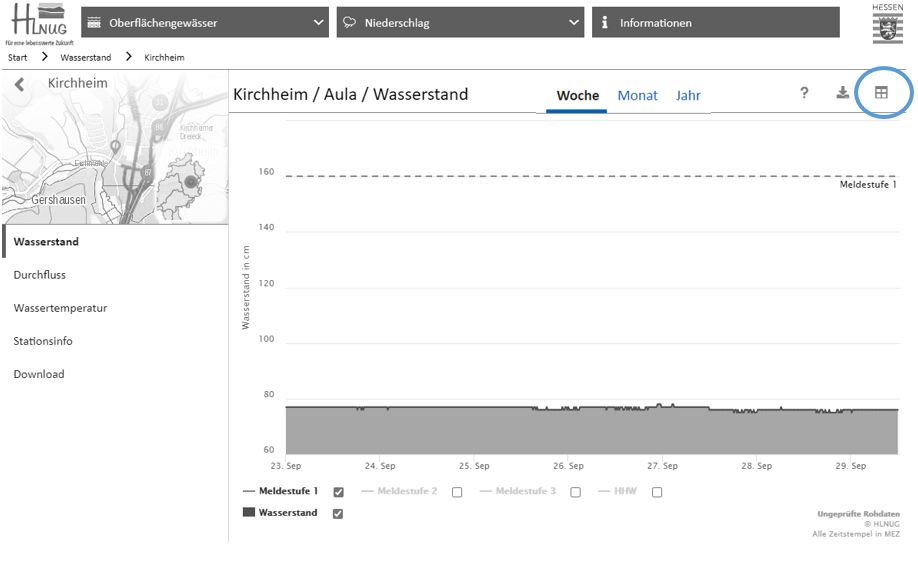Click the Kirchheim map thumbnail
This screenshot has height=573, width=918.
[x=115, y=160]
